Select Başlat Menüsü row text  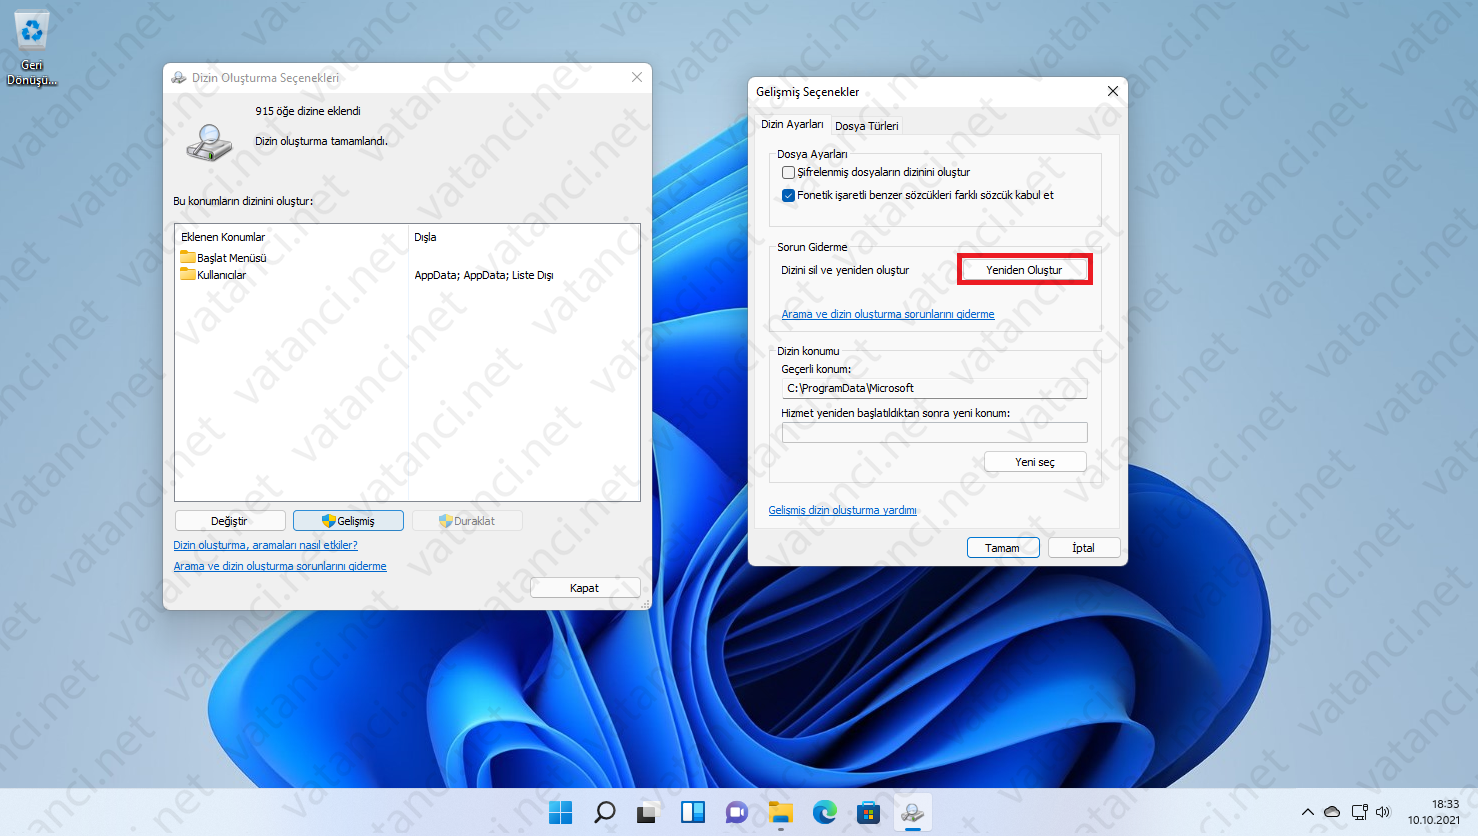[232, 258]
